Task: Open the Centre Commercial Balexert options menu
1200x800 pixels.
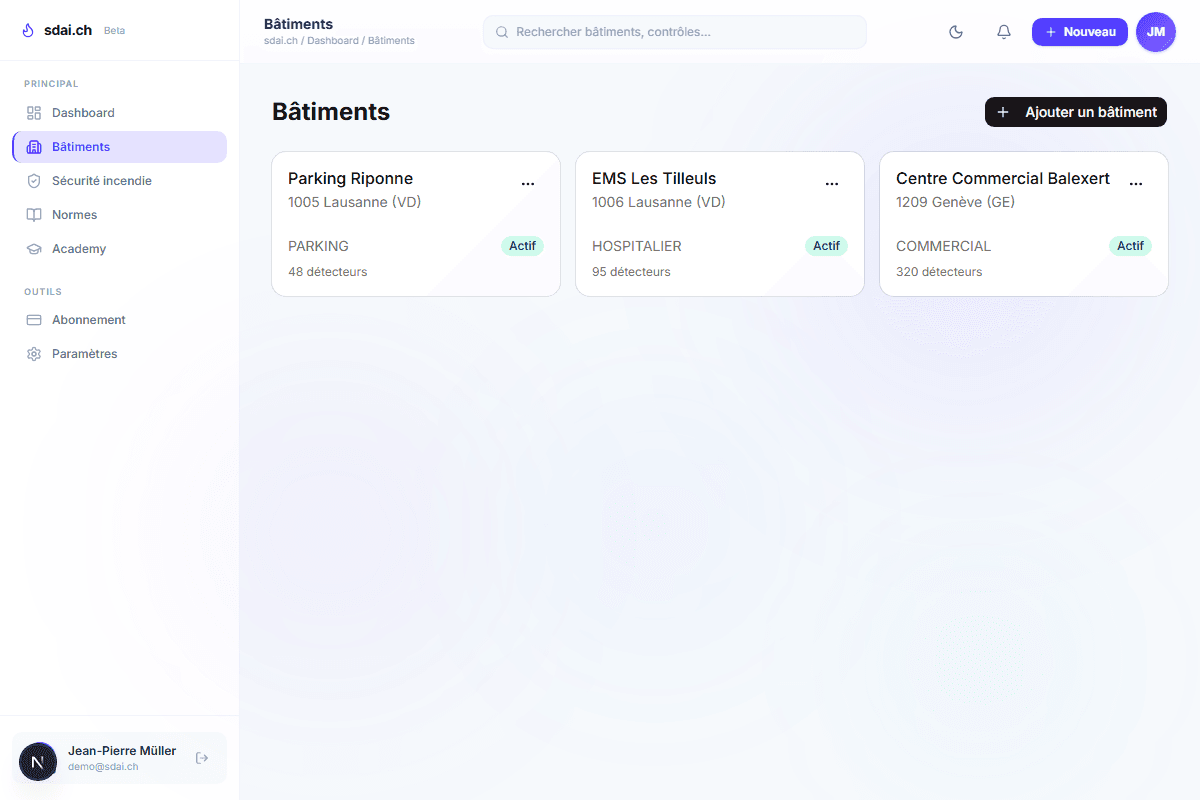Action: [1136, 182]
